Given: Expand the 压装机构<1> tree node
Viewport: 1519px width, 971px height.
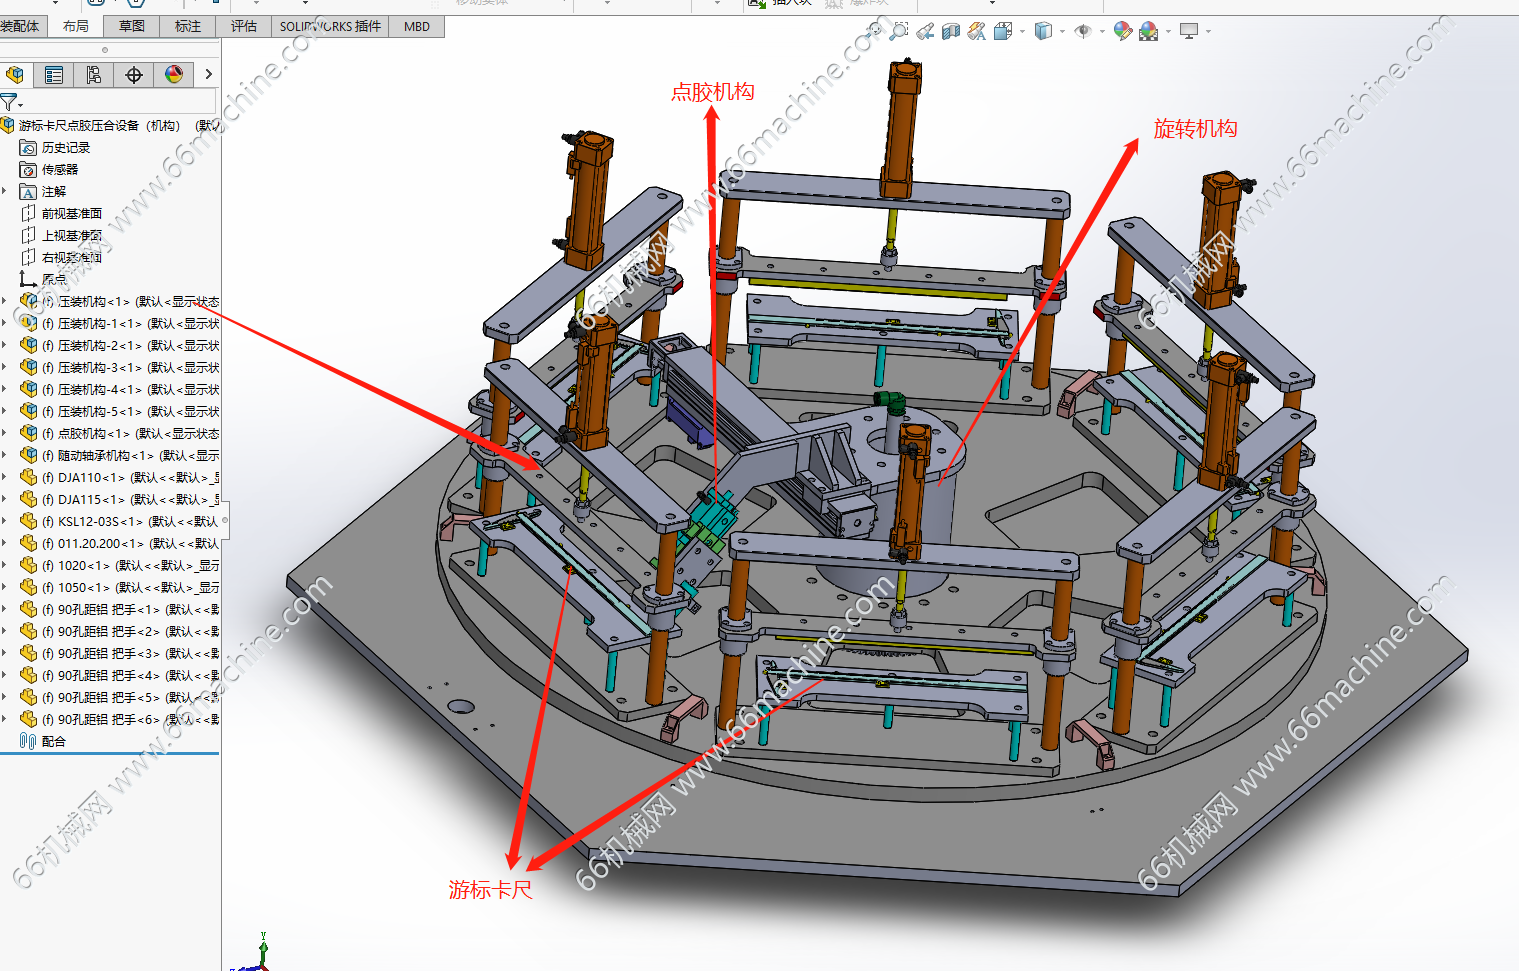Looking at the screenshot, I should coord(4,301).
